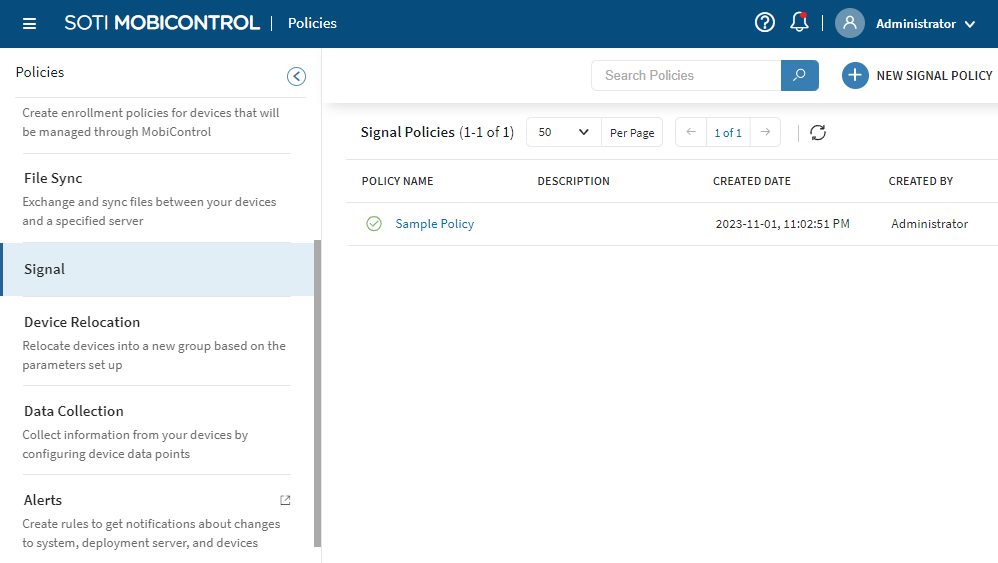Viewport: 998px width, 563px height.
Task: Click the Policies title in top bar
Action: (312, 23)
